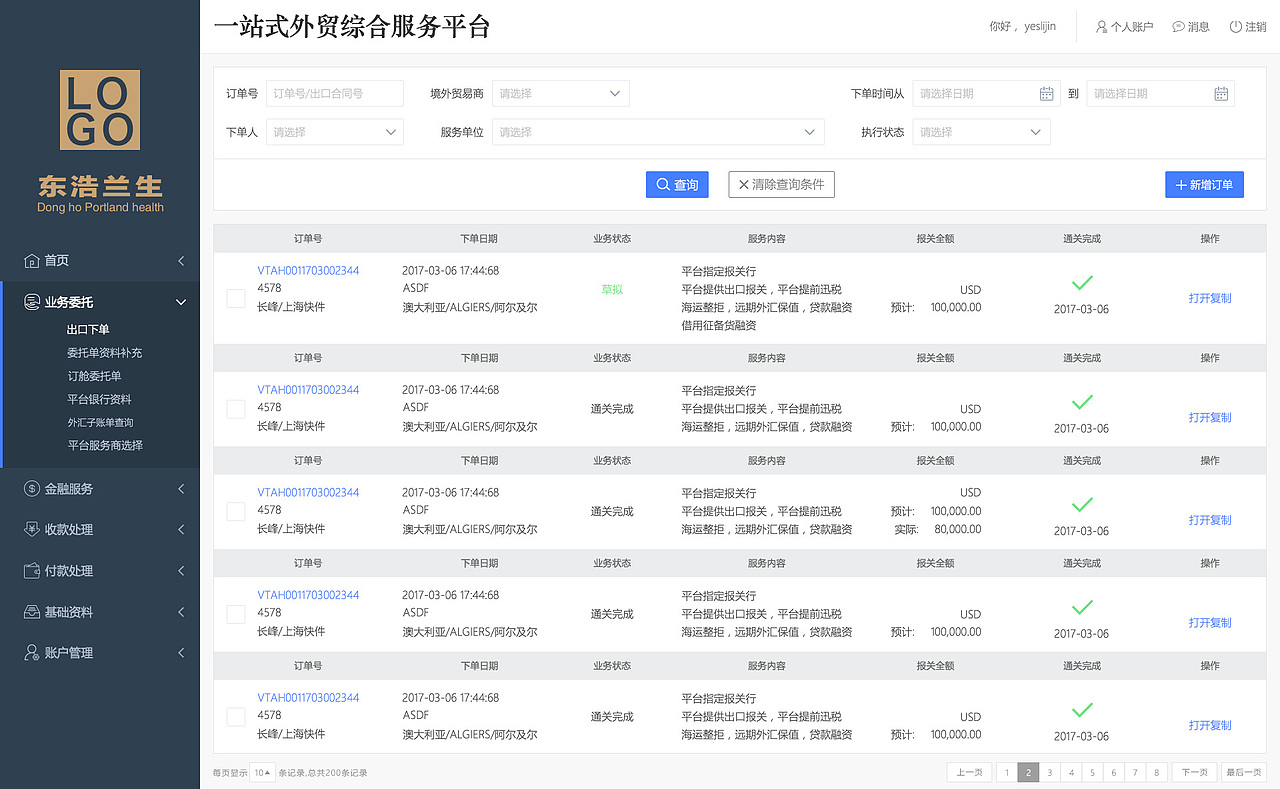Open the calendar icon beside 下单时间从
1280x789 pixels.
(1046, 93)
